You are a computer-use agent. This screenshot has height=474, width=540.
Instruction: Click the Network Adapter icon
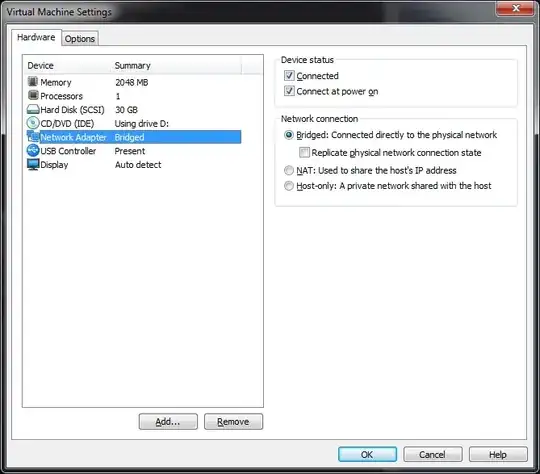pyautogui.click(x=33, y=137)
